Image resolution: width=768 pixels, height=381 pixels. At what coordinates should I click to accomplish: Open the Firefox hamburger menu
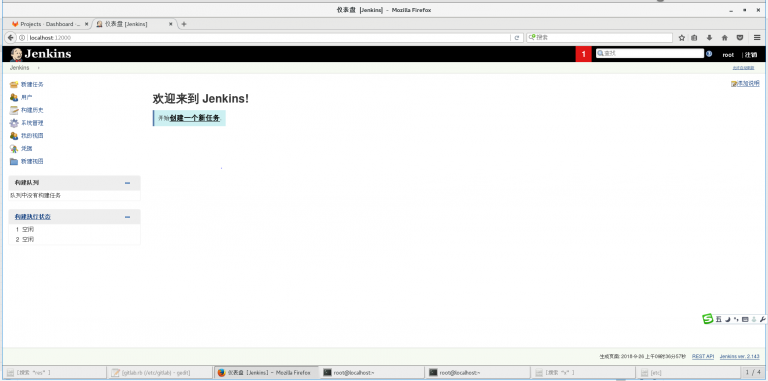(x=757, y=38)
